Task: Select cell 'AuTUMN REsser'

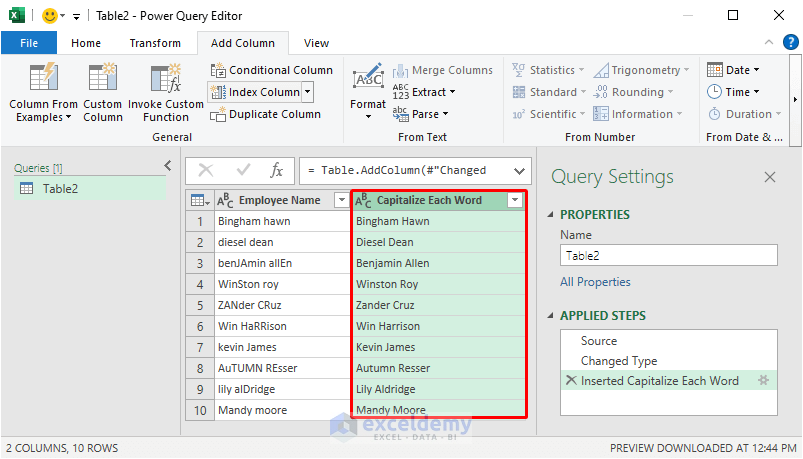Action: coord(282,368)
